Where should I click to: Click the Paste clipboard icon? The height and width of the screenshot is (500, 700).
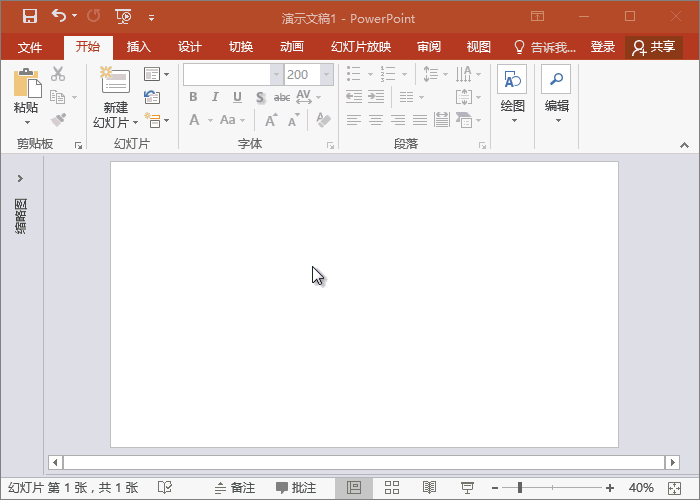(x=26, y=83)
